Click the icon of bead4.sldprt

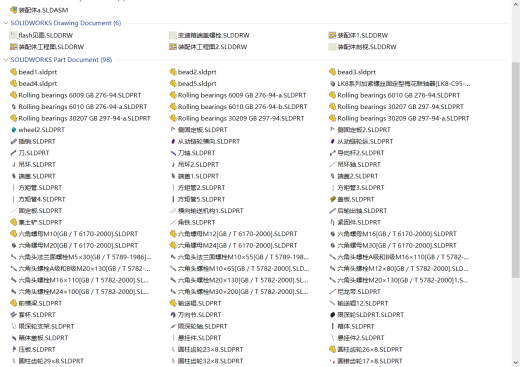[13, 84]
